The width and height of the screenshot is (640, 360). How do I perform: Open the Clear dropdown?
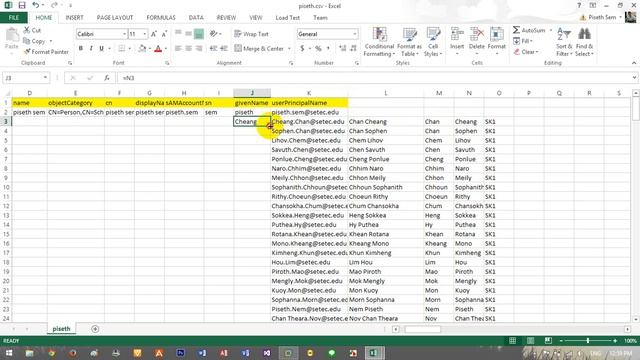(526, 52)
